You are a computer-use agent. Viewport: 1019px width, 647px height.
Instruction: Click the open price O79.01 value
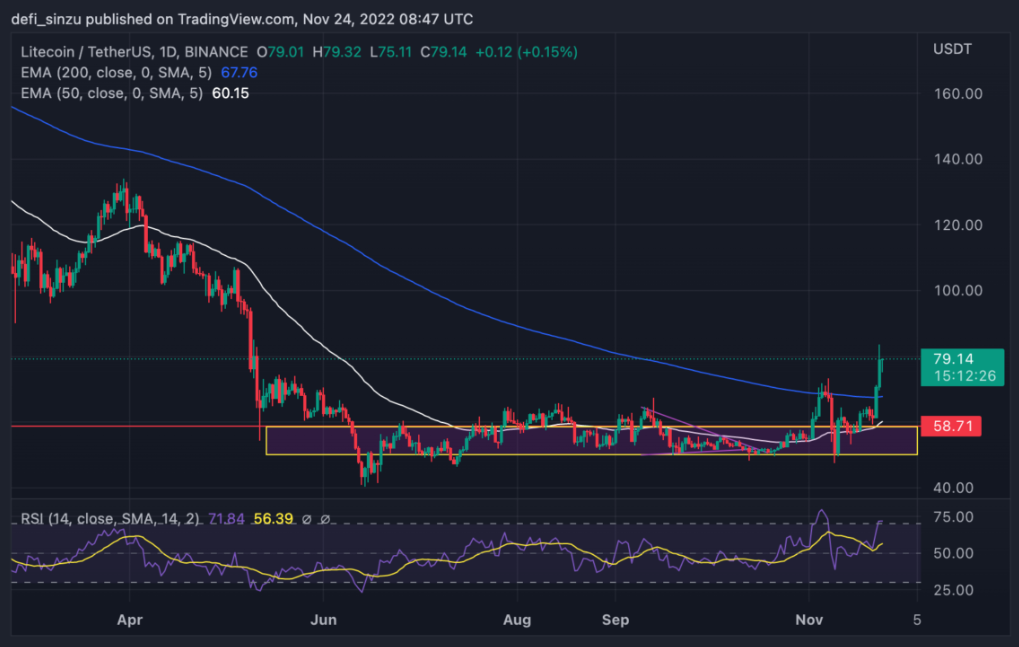tap(280, 52)
